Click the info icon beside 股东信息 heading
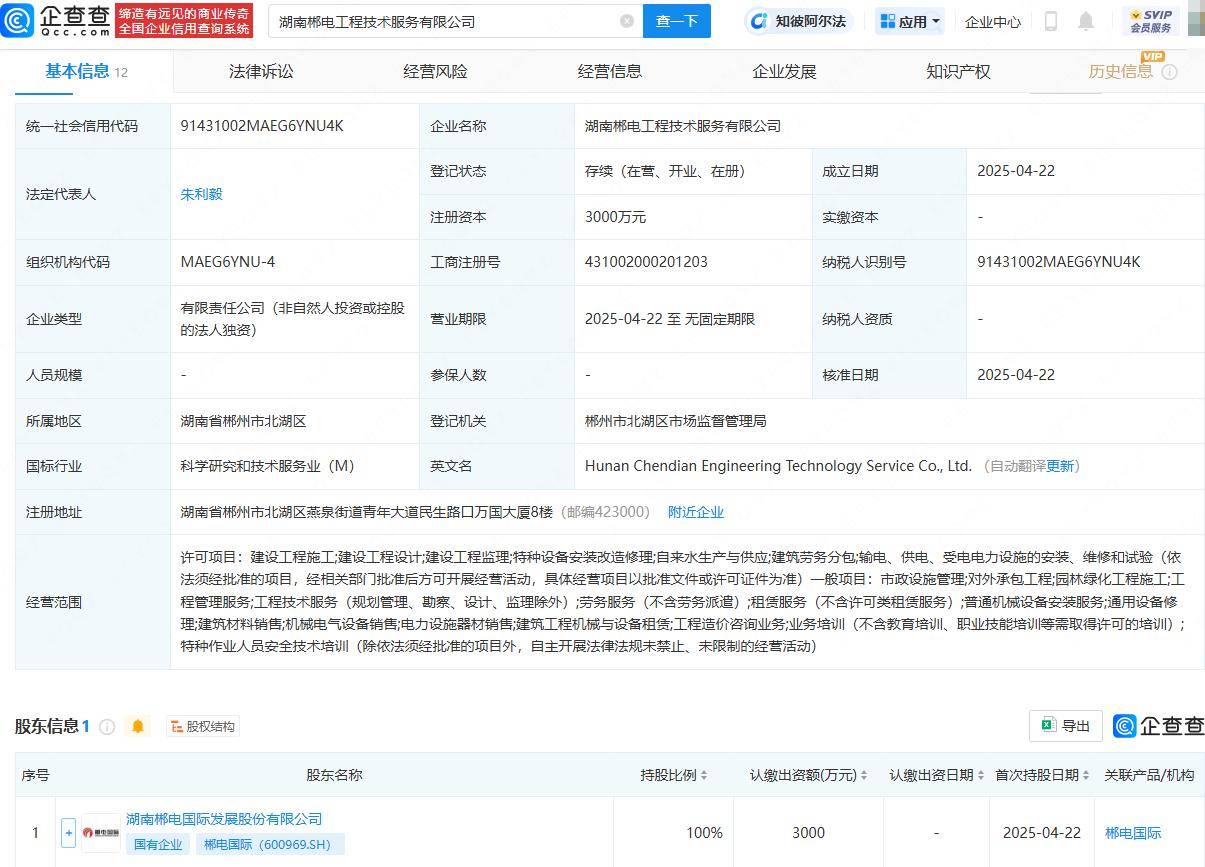The width and height of the screenshot is (1205, 867). pyautogui.click(x=109, y=725)
